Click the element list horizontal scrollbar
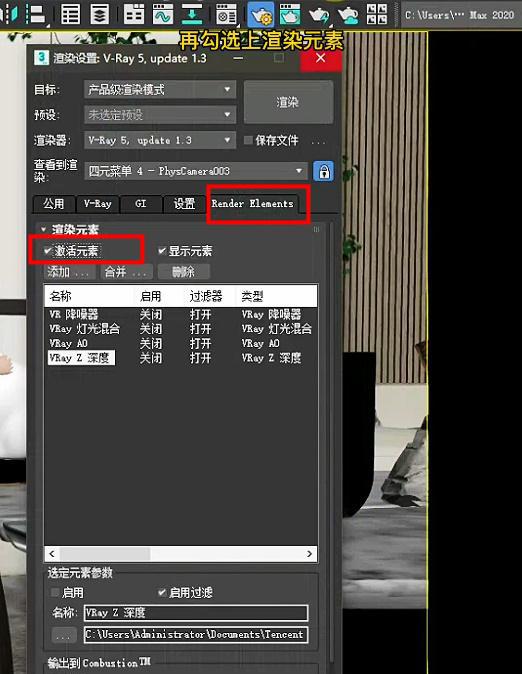Viewport: 522px width, 674px height. pos(181,554)
